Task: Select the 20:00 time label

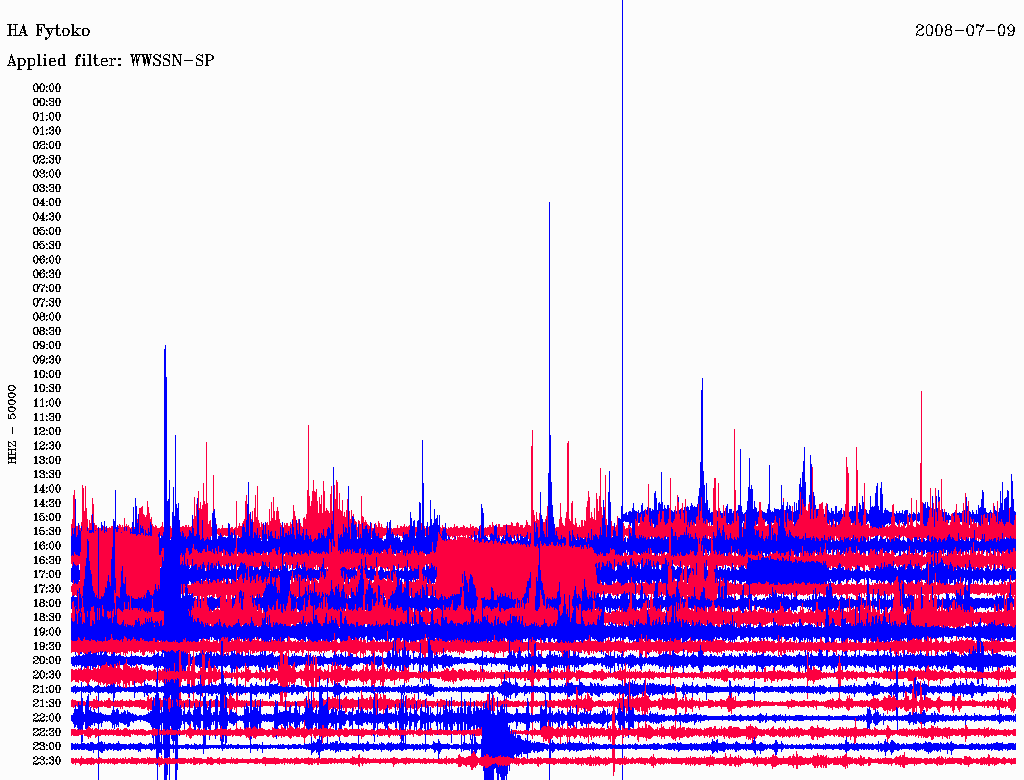Action: 46,661
